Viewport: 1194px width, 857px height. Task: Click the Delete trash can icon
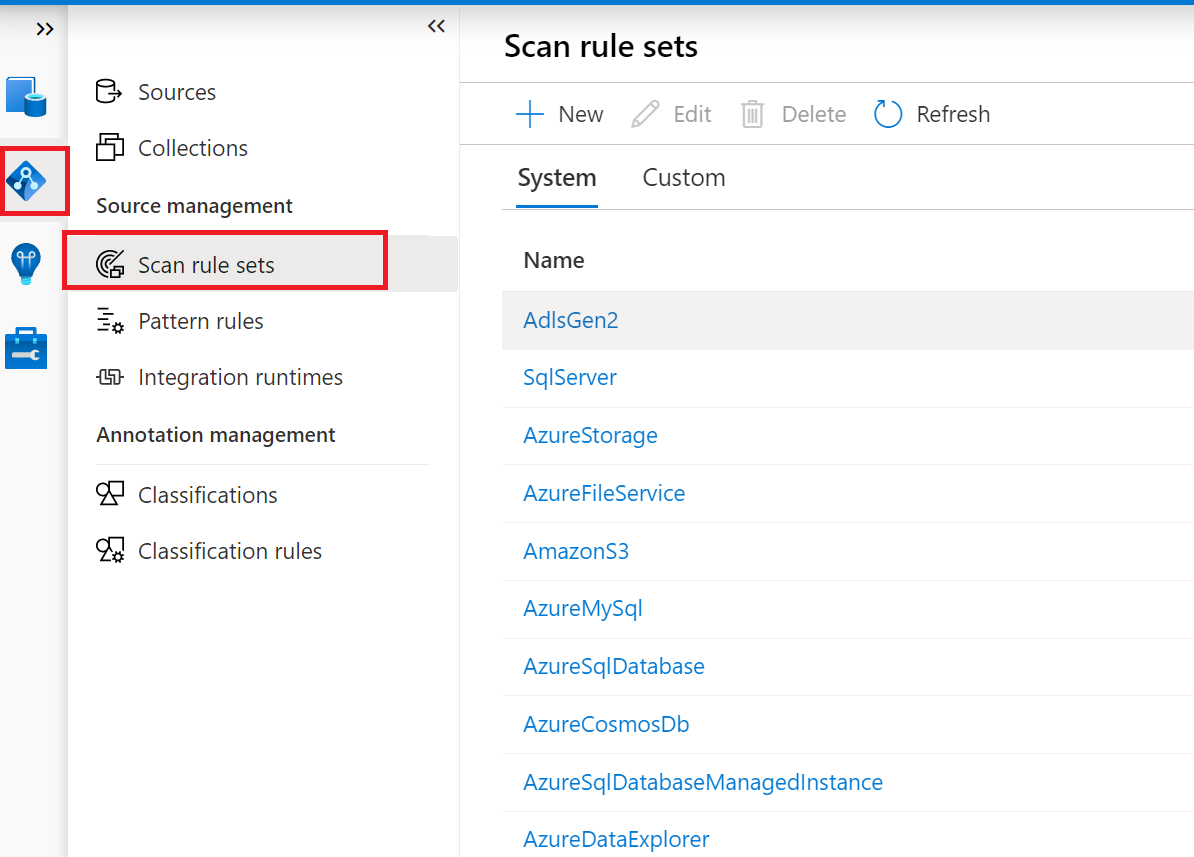pos(752,114)
